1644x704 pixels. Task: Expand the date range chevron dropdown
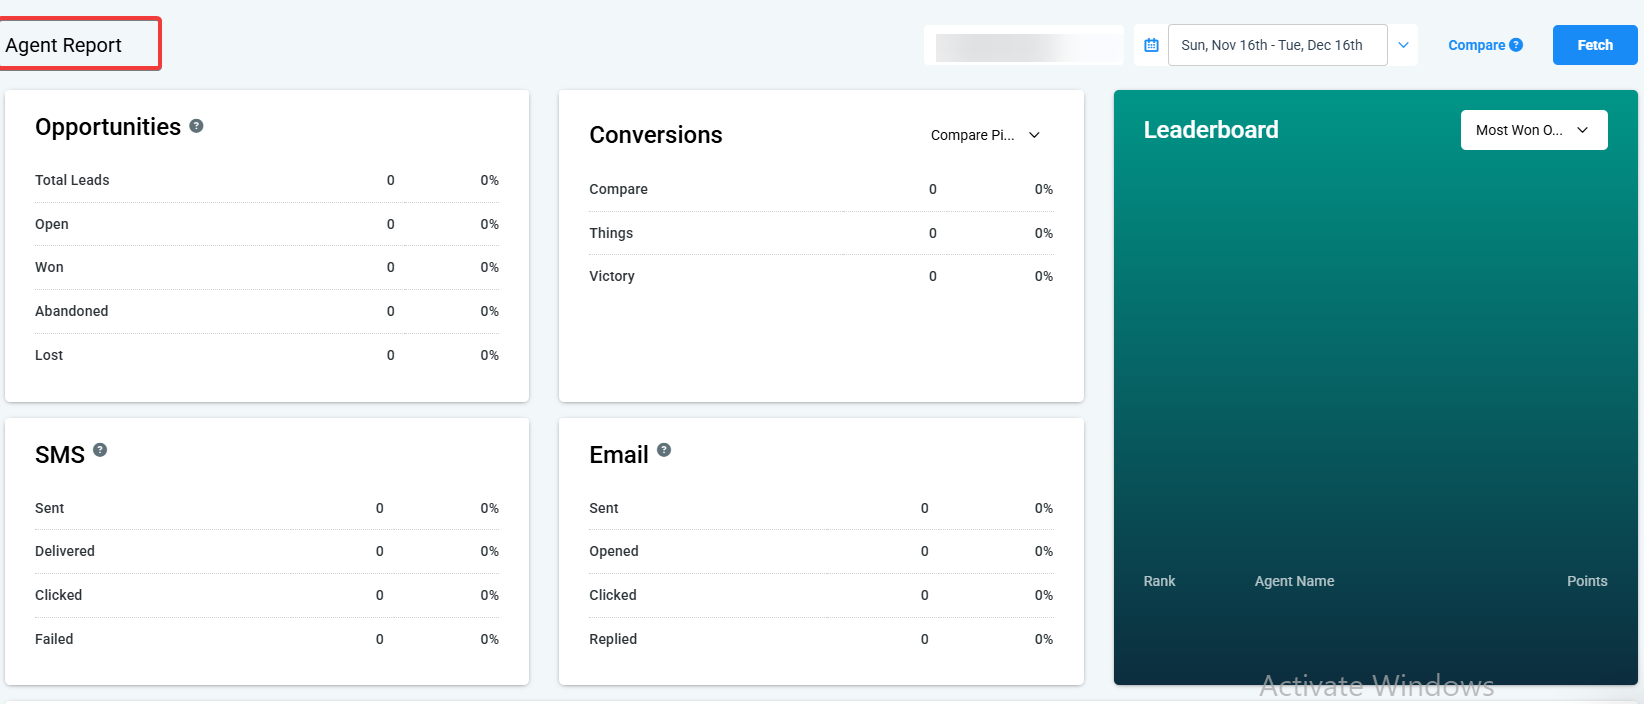pos(1403,45)
